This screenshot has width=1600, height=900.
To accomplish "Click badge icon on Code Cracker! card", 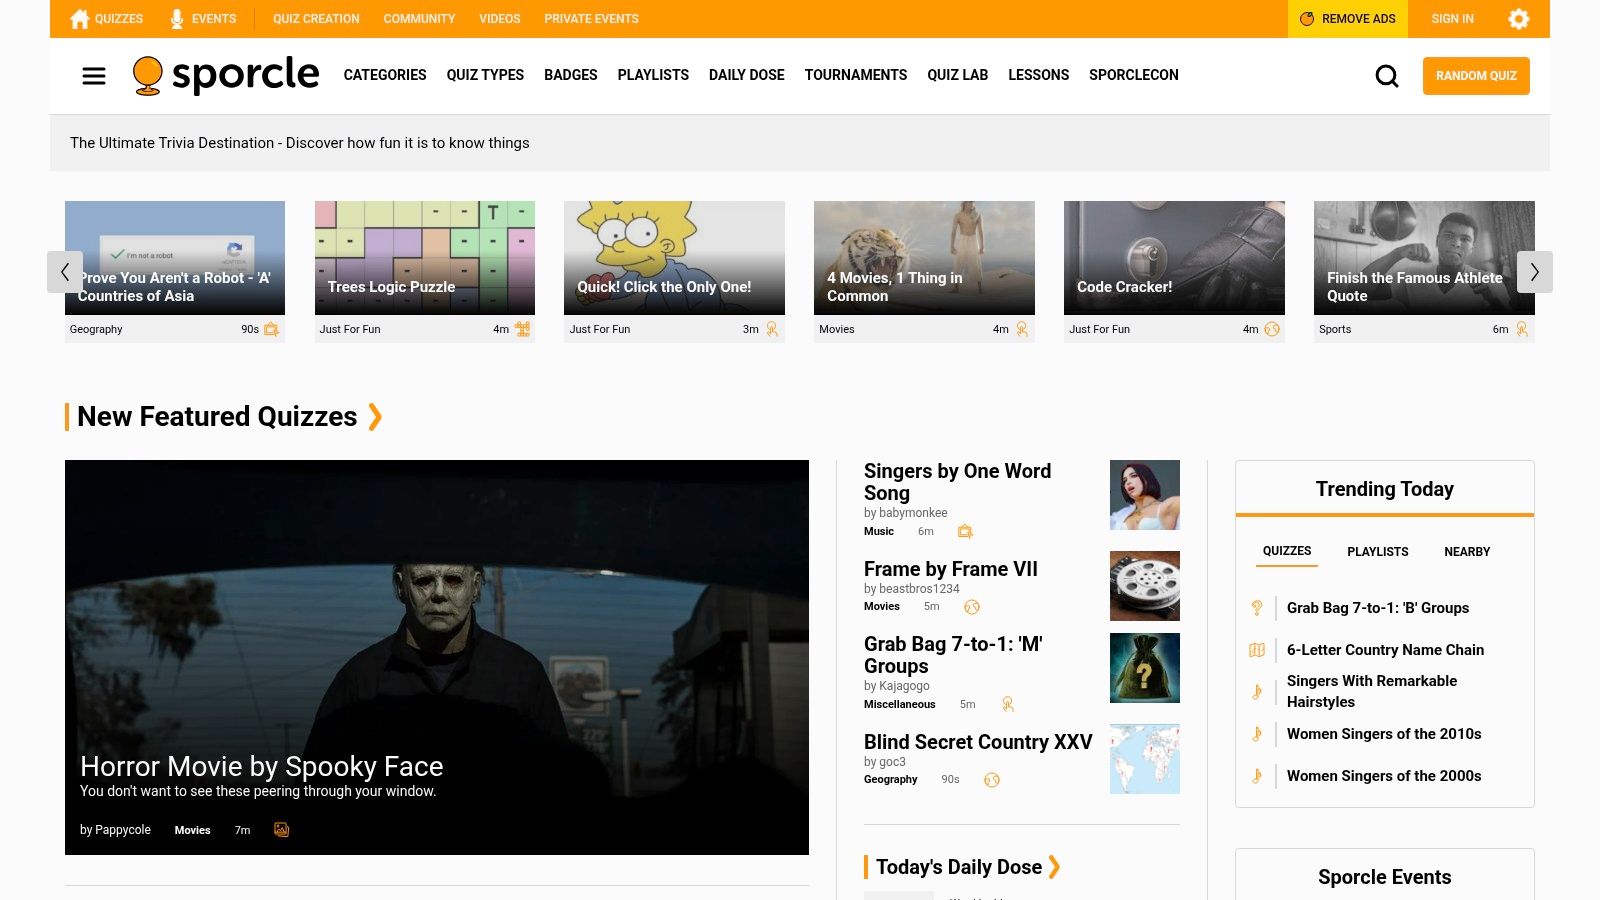I will (1272, 329).
